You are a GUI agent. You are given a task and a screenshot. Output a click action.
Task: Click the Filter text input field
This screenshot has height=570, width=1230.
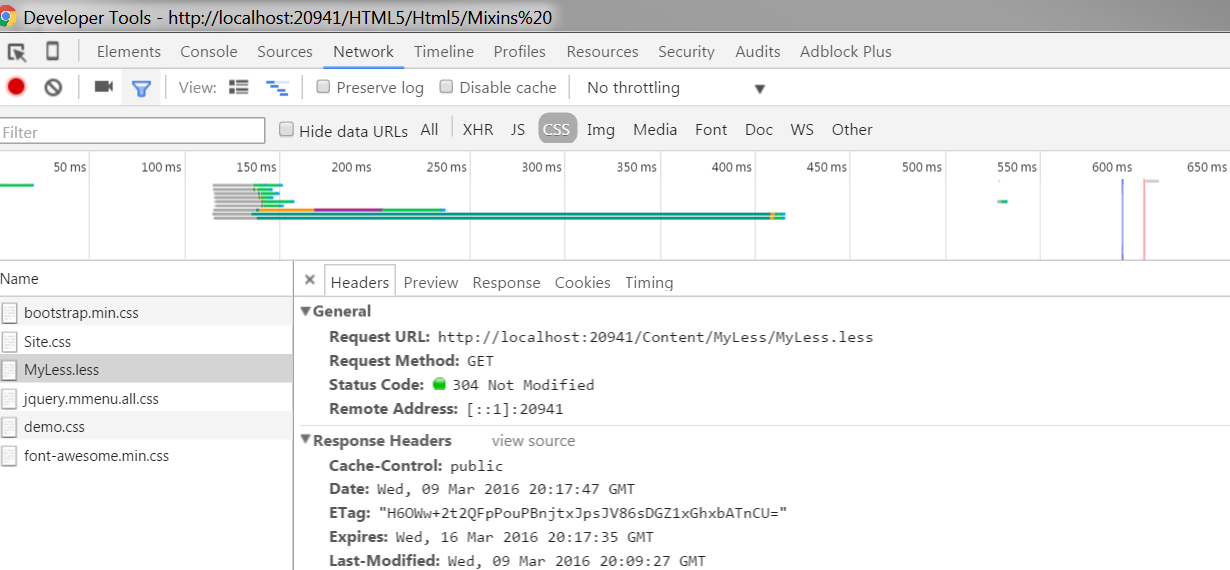132,132
